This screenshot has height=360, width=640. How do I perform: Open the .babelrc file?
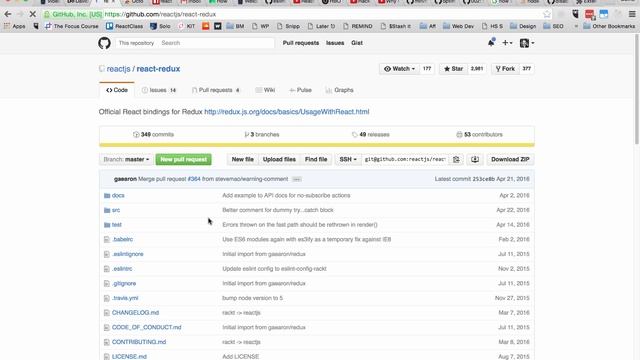[x=122, y=240]
